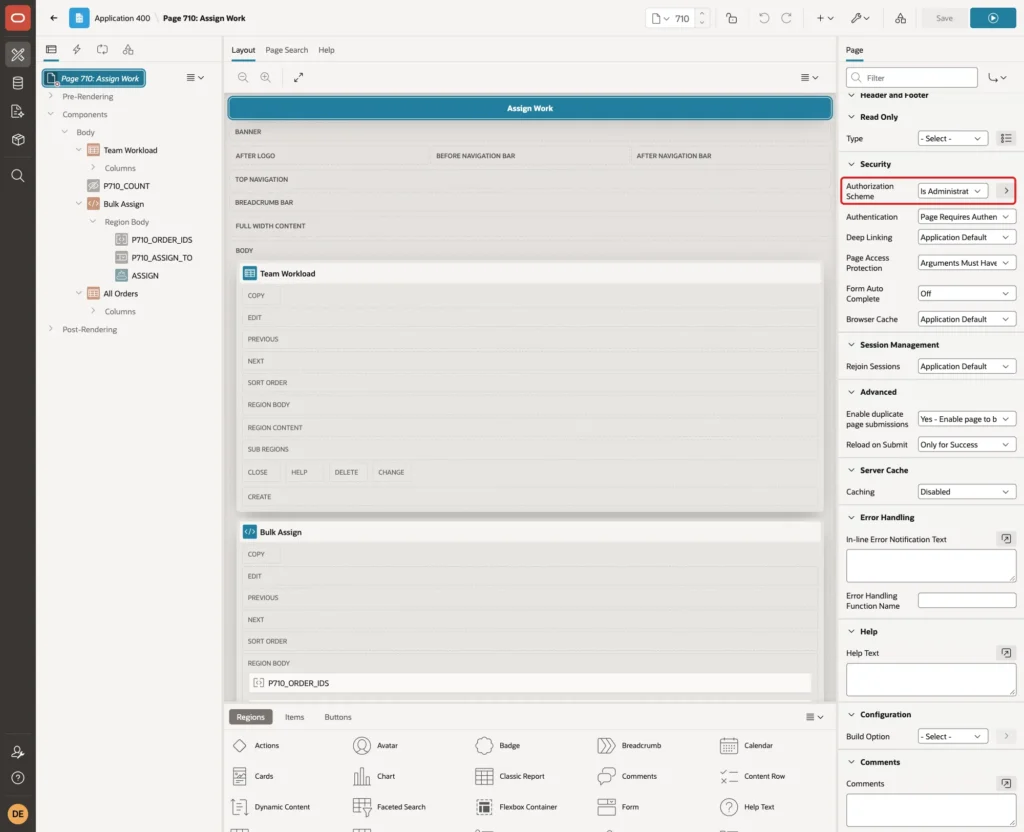
Task: Click the DE user avatar
Action: (18, 814)
